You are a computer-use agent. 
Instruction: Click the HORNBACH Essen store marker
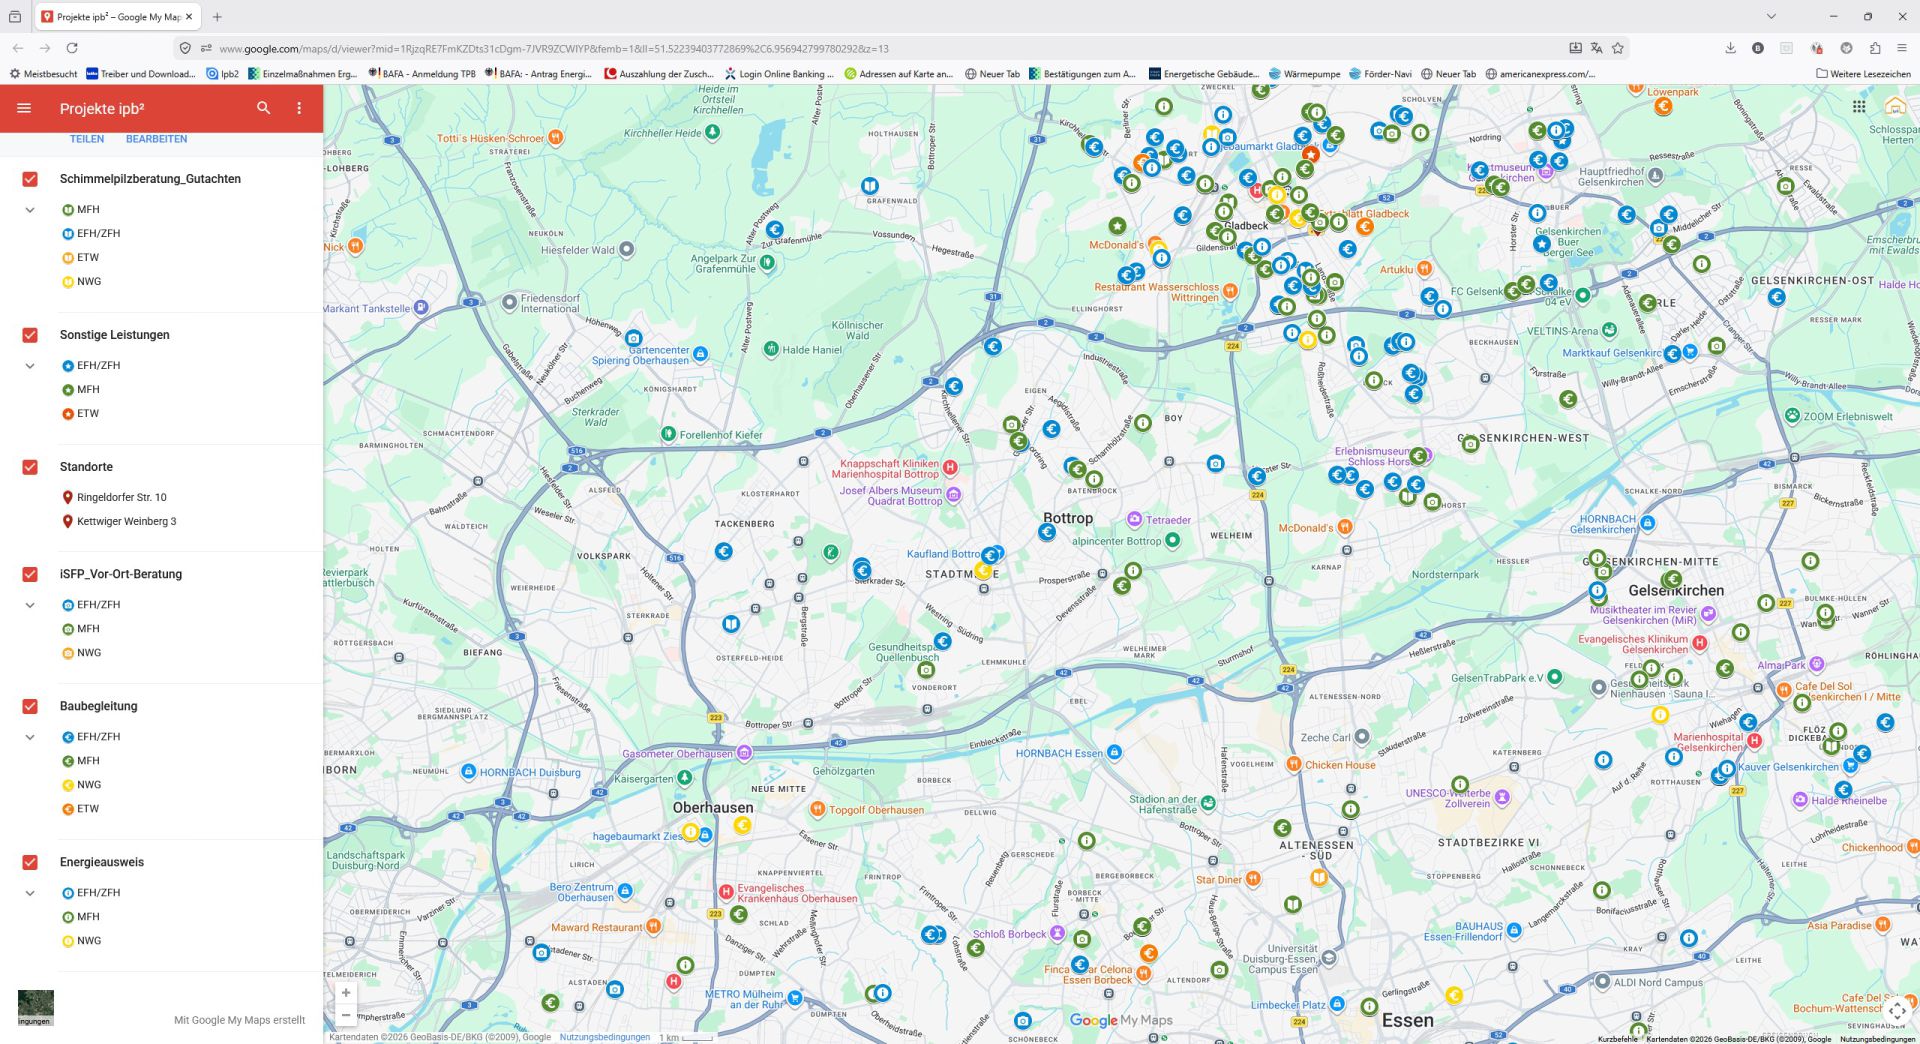tap(1115, 752)
